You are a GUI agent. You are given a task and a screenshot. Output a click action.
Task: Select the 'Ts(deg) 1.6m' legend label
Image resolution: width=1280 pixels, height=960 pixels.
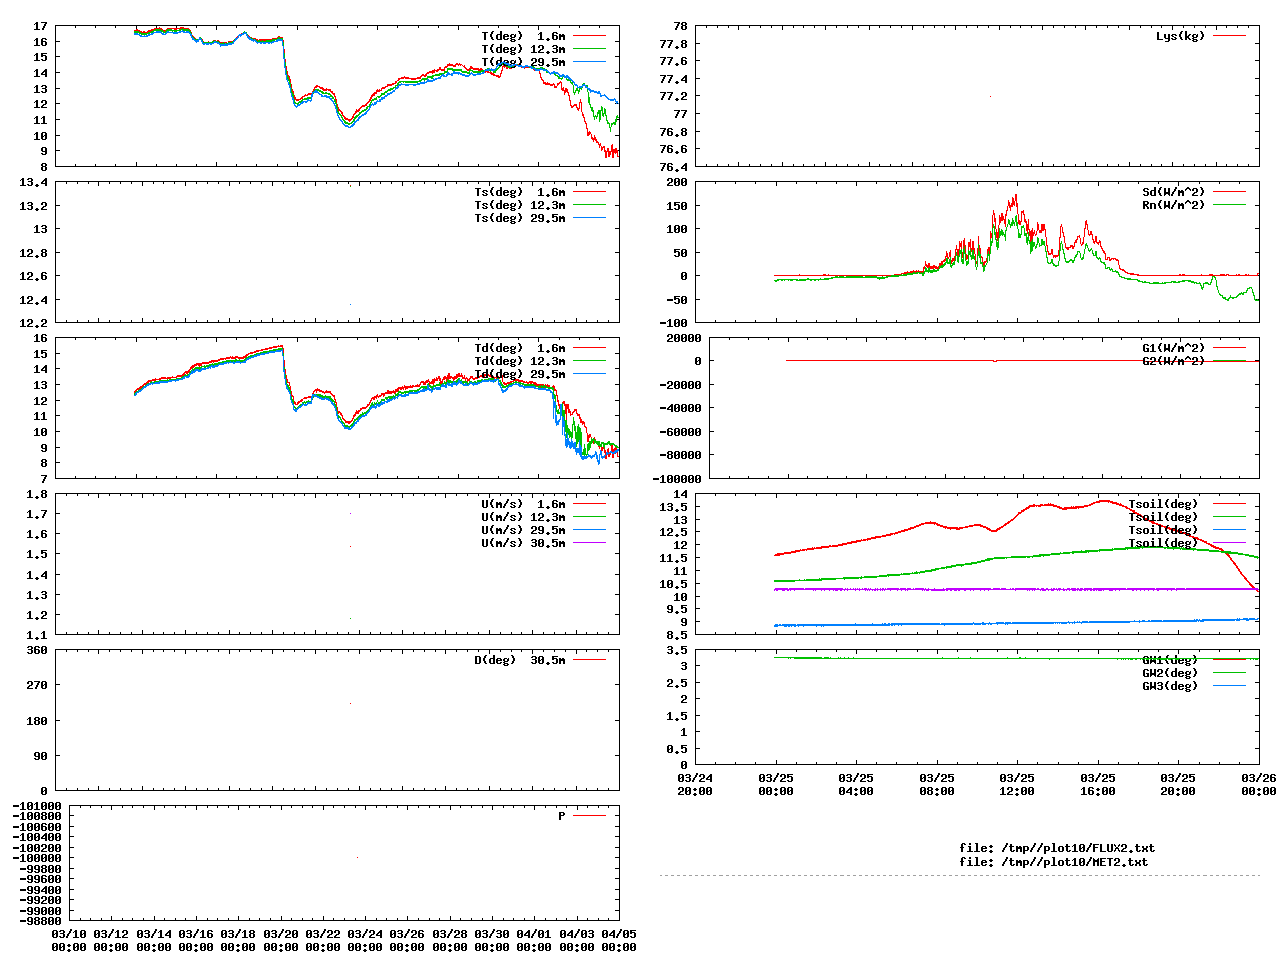coord(520,192)
